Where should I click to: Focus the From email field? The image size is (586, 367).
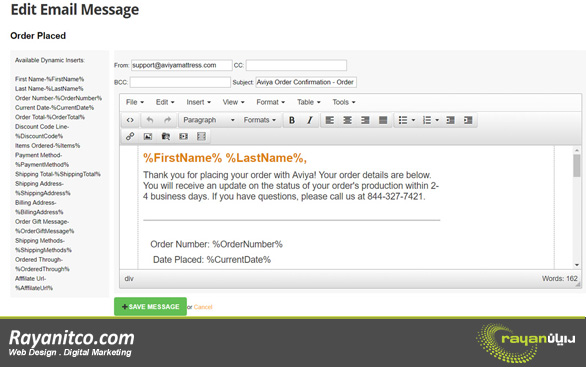[182, 65]
